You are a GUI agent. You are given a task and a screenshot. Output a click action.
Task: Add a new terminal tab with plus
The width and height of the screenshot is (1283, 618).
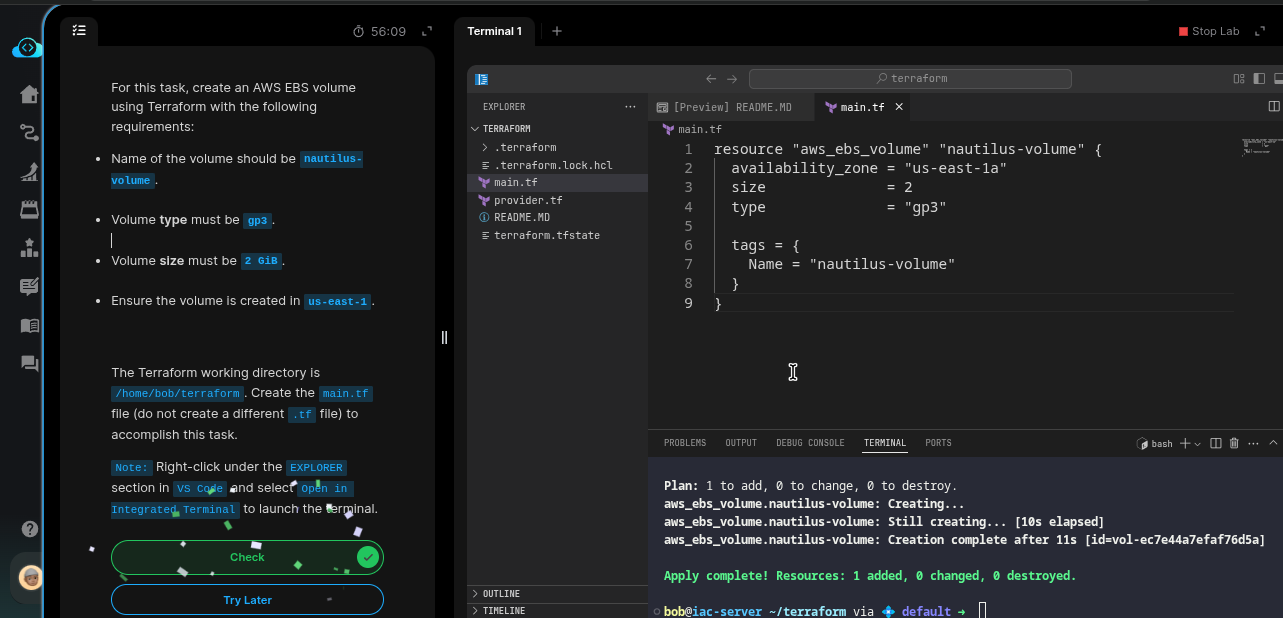tap(557, 31)
